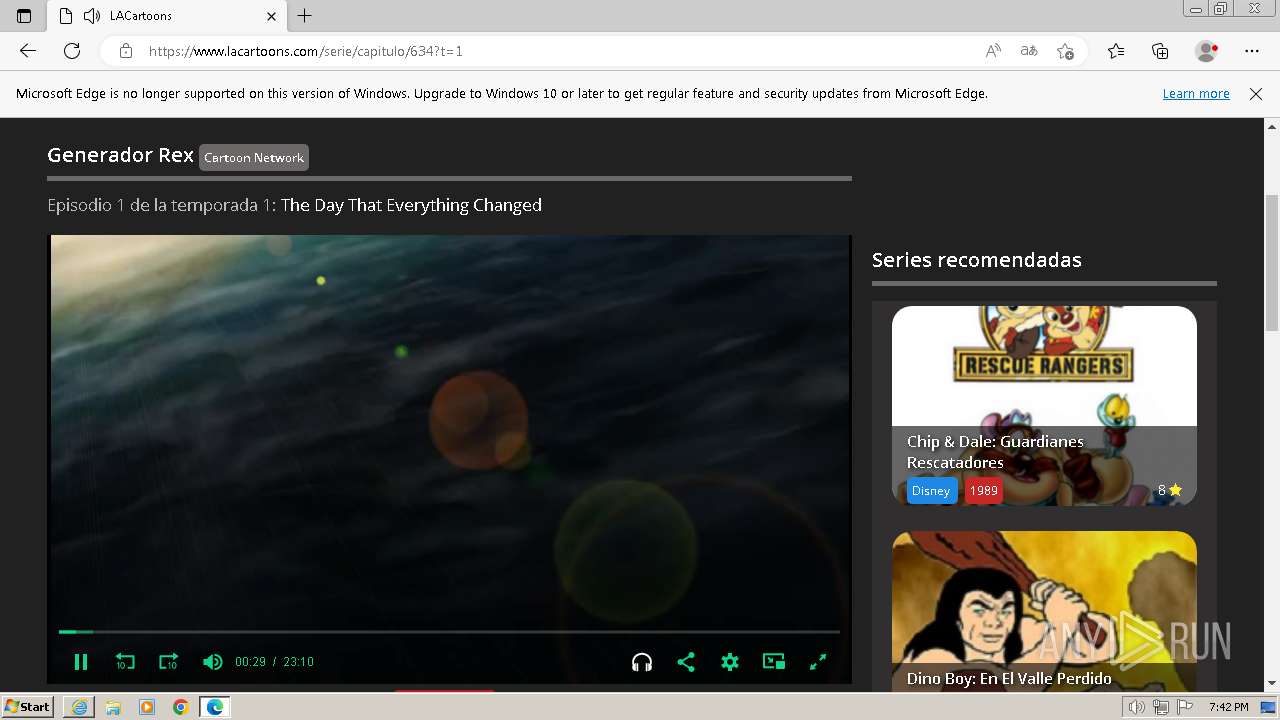This screenshot has height=720, width=1280.
Task: Click the page vertical scrollbar
Action: [x=1272, y=262]
